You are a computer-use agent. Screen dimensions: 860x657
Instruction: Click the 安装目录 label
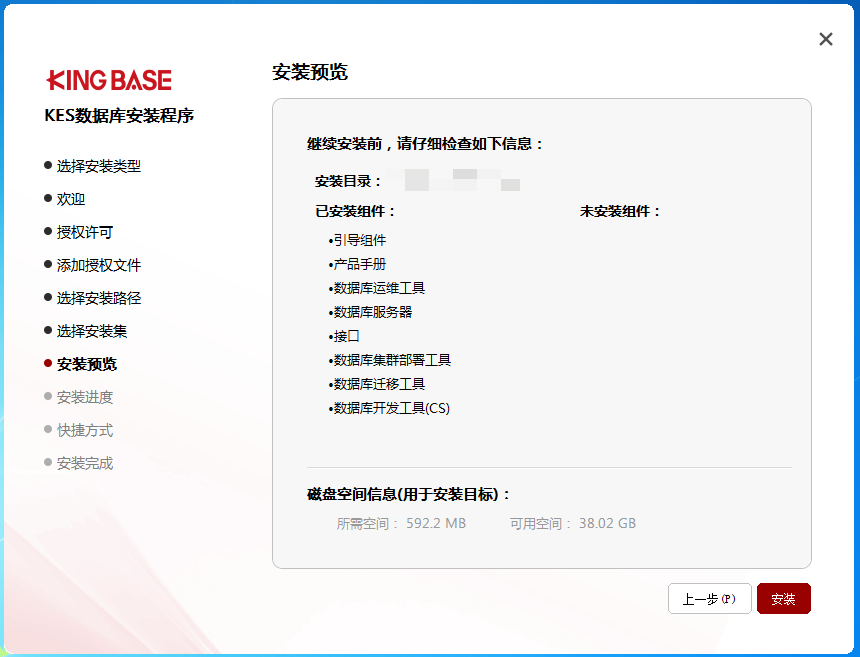(348, 181)
